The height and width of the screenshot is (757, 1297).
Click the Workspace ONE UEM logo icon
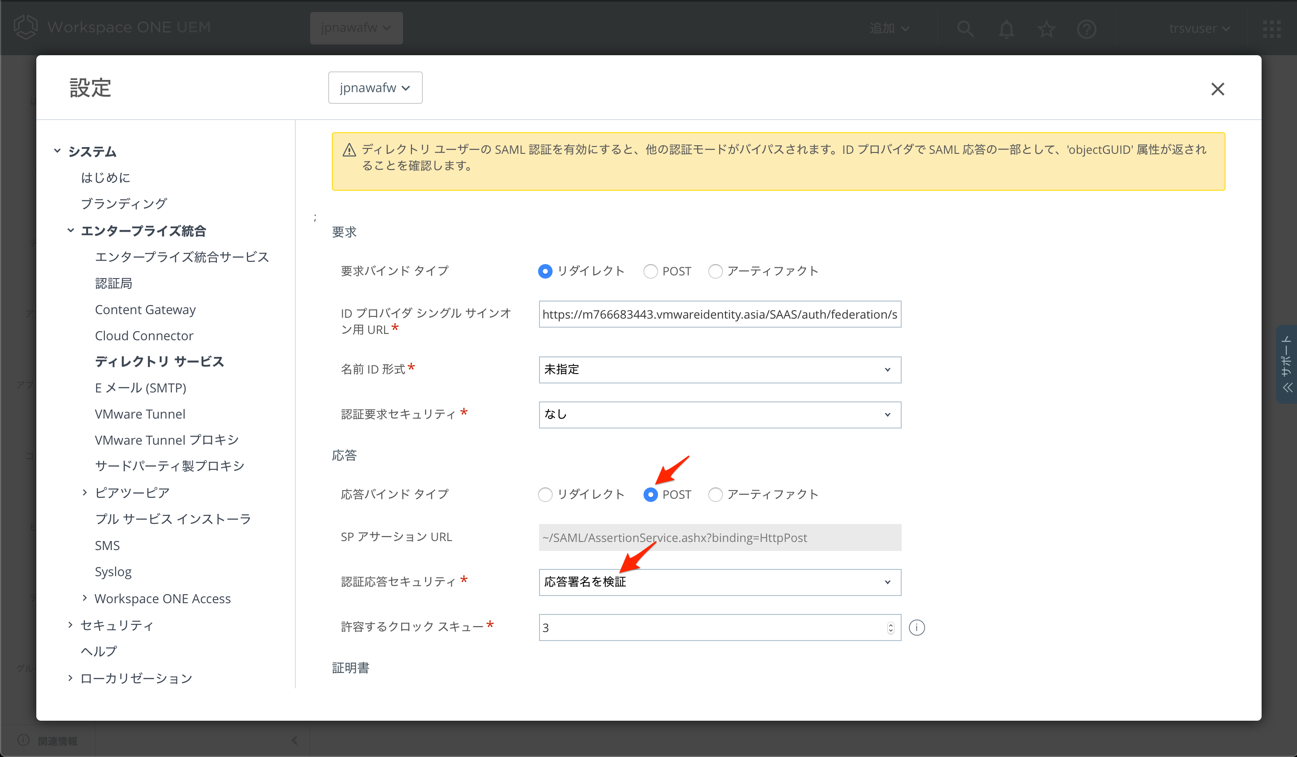(x=26, y=27)
